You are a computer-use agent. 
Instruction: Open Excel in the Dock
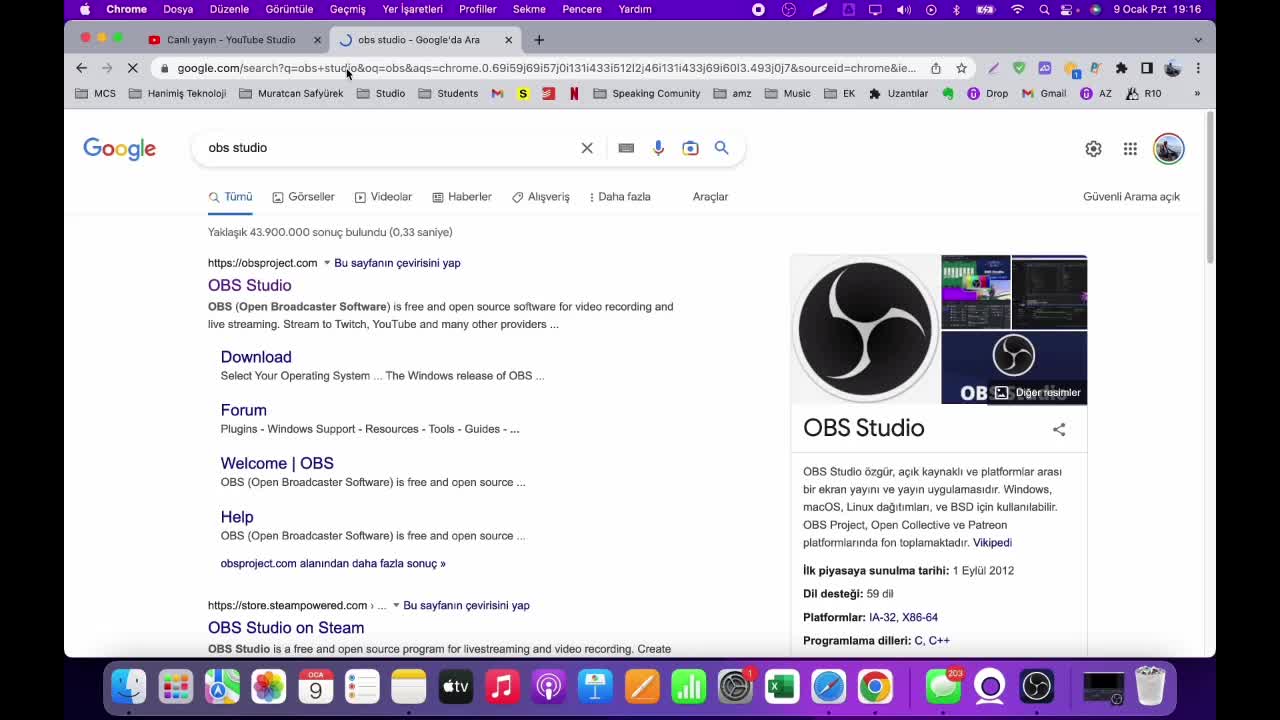tap(781, 687)
